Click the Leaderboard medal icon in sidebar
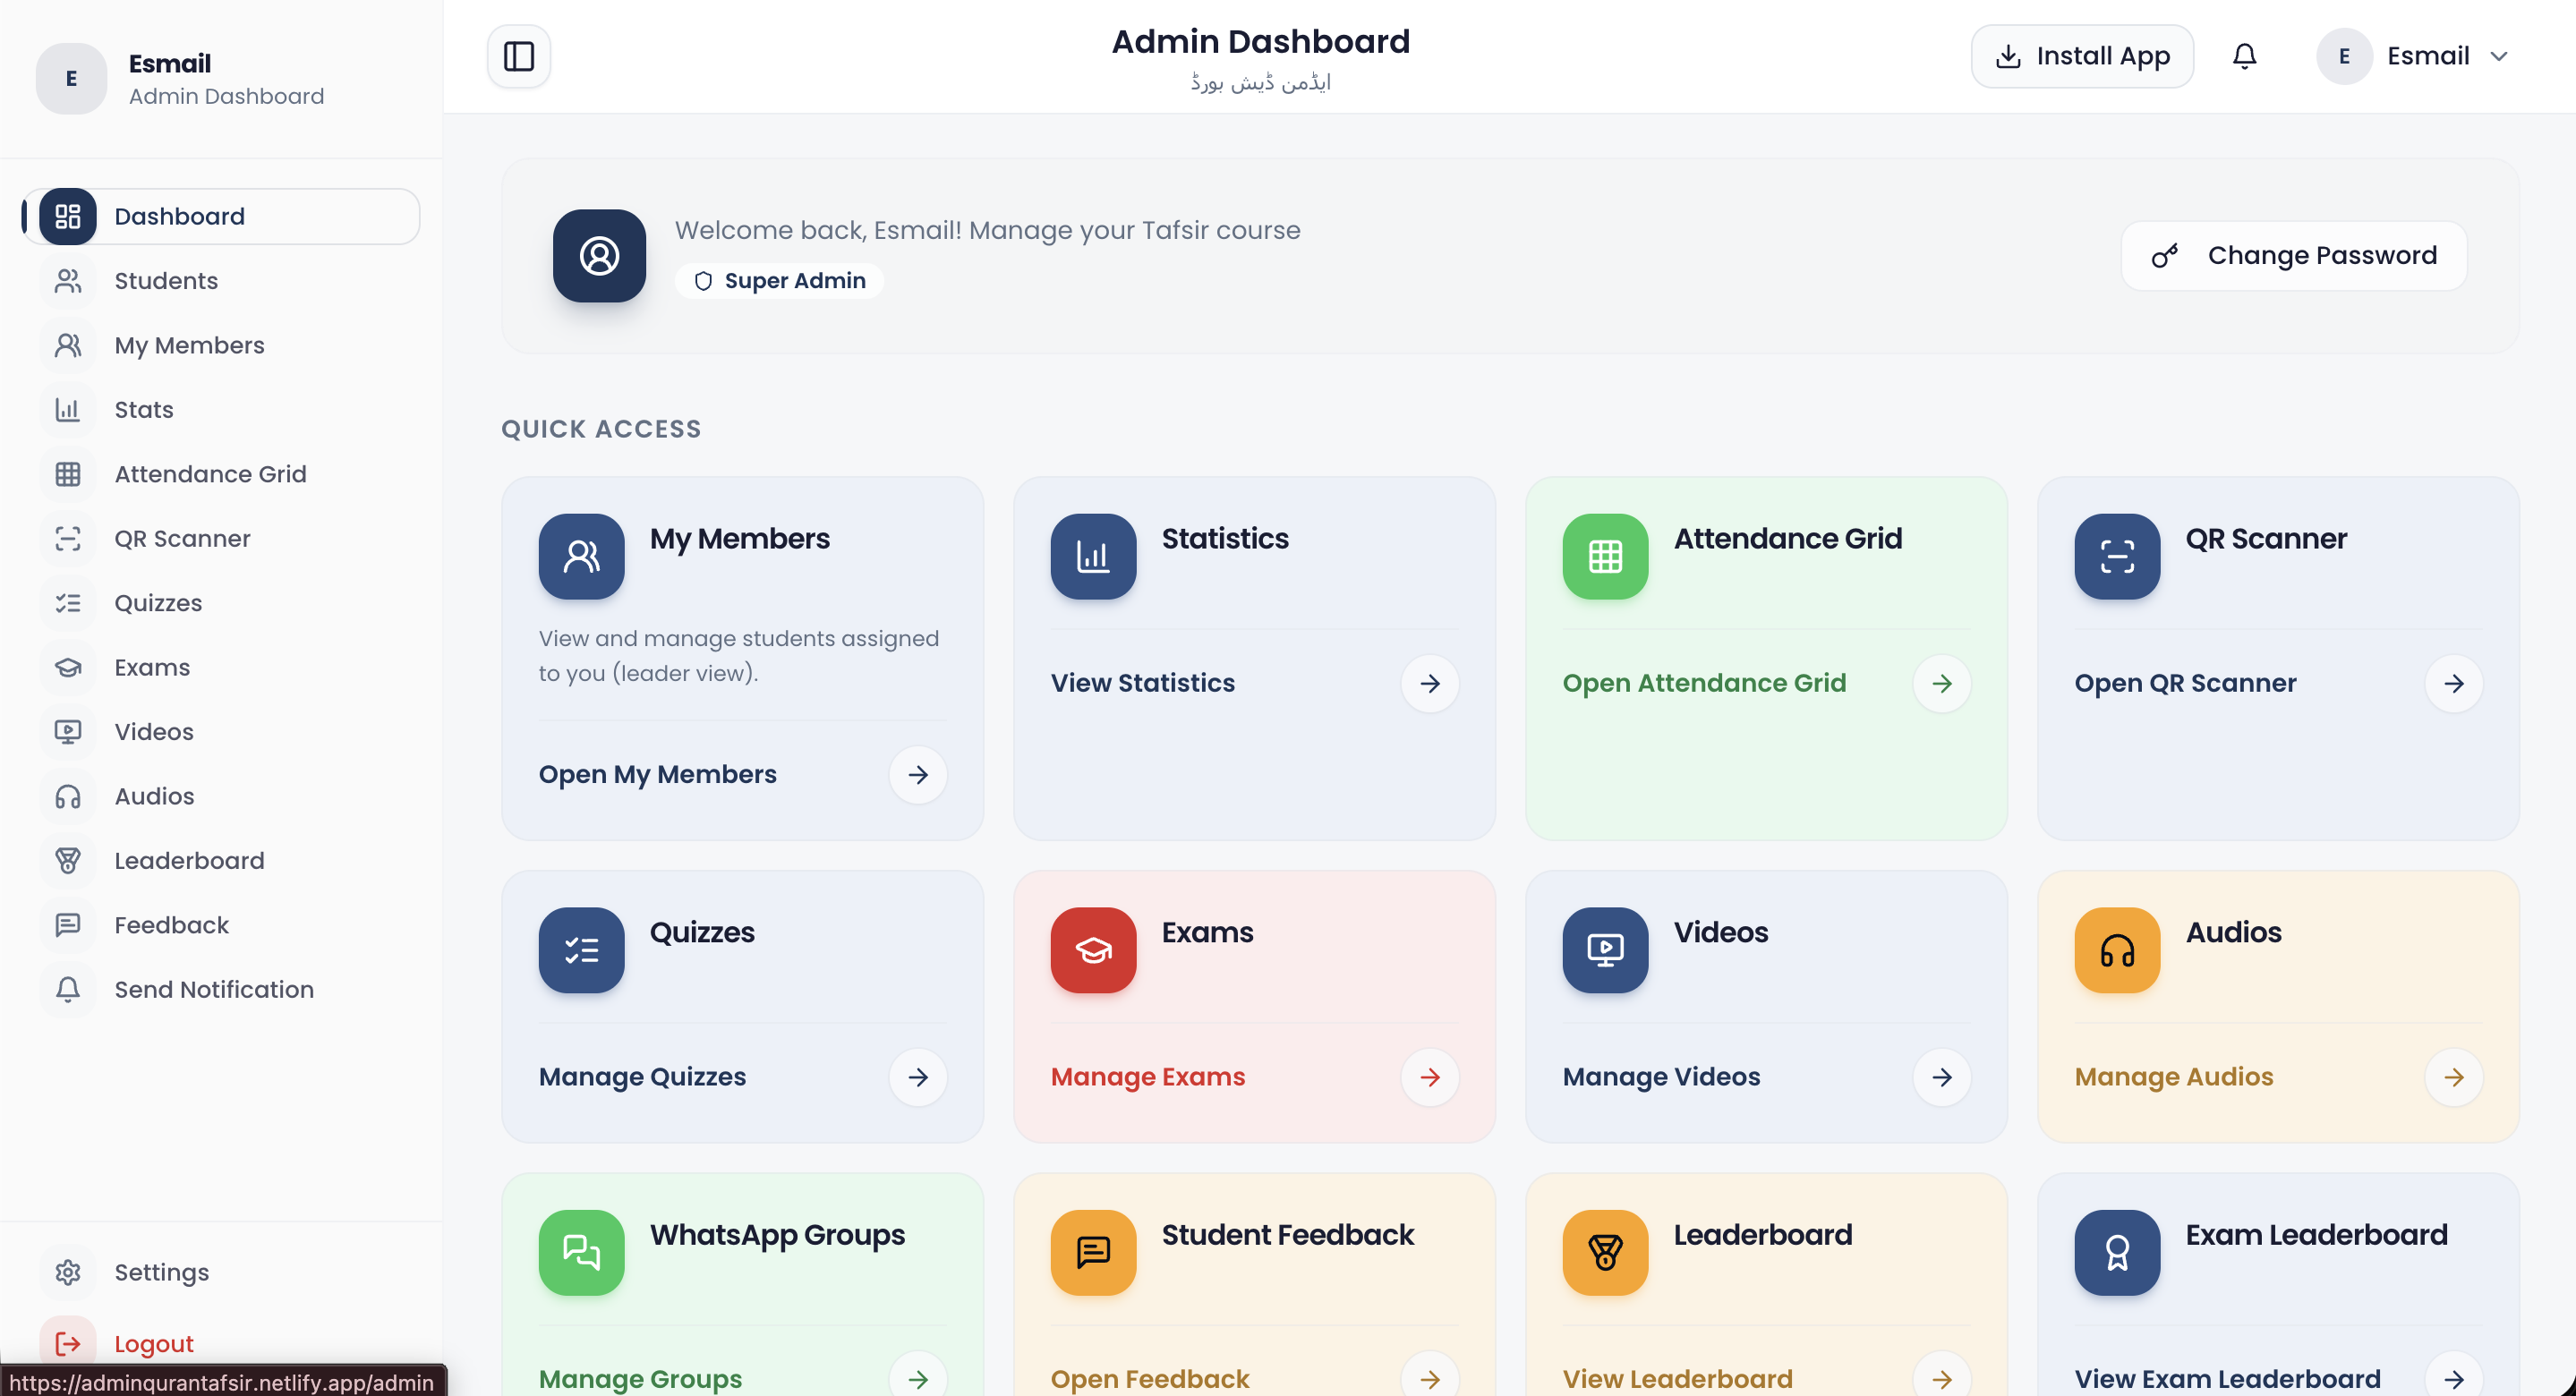2576x1396 pixels. 68,861
